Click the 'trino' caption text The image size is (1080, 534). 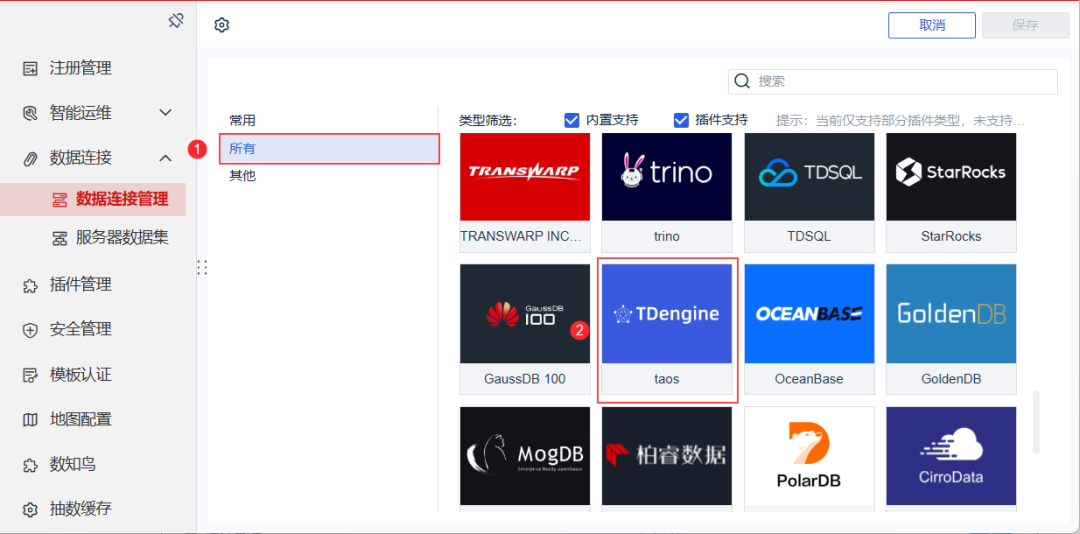click(667, 236)
